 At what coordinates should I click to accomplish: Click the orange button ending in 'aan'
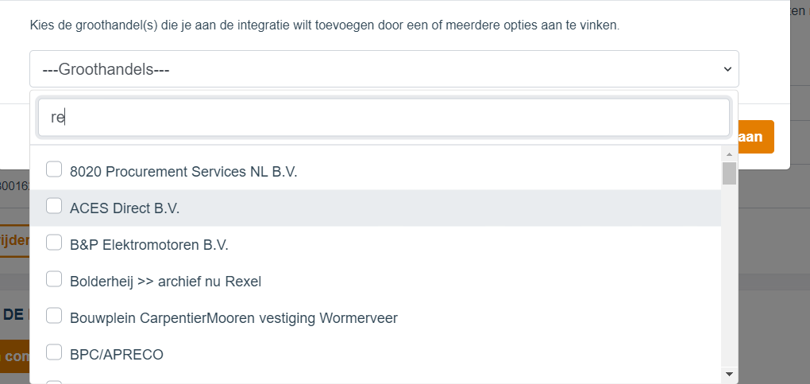pos(756,136)
